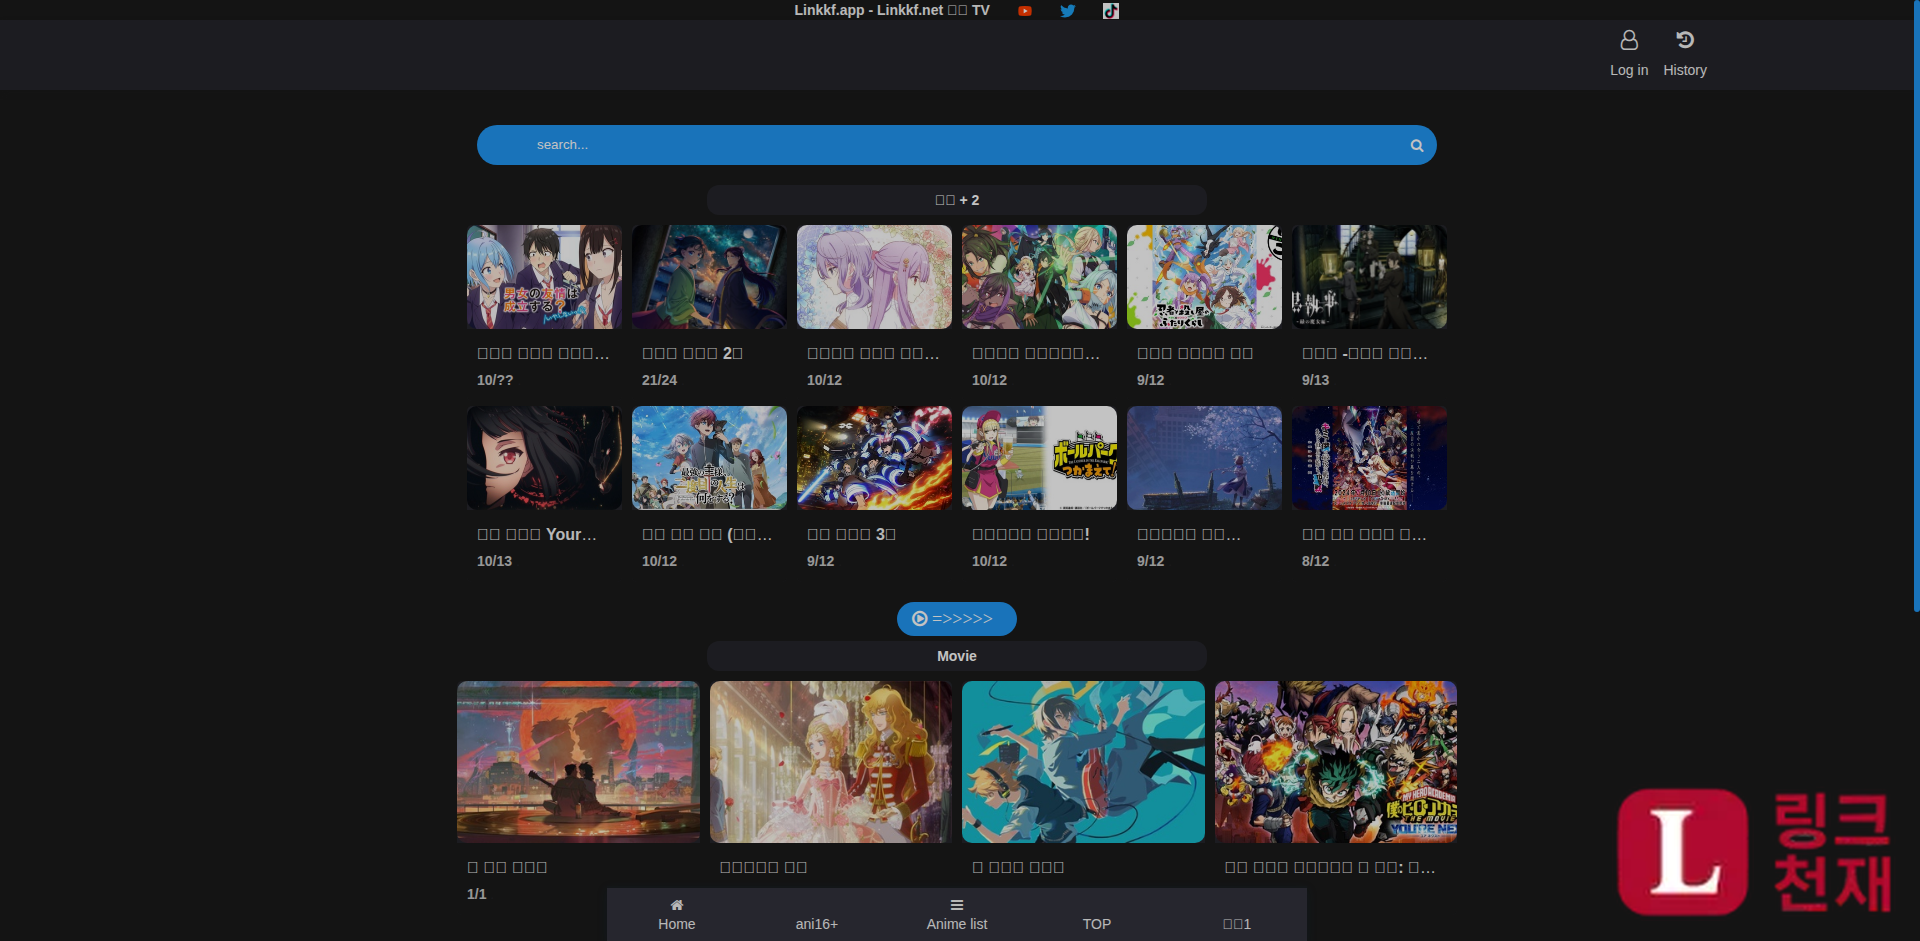Viewport: 1920px width, 941px height.
Task: Open the teal guitar movie thumbnail
Action: [x=1083, y=762]
